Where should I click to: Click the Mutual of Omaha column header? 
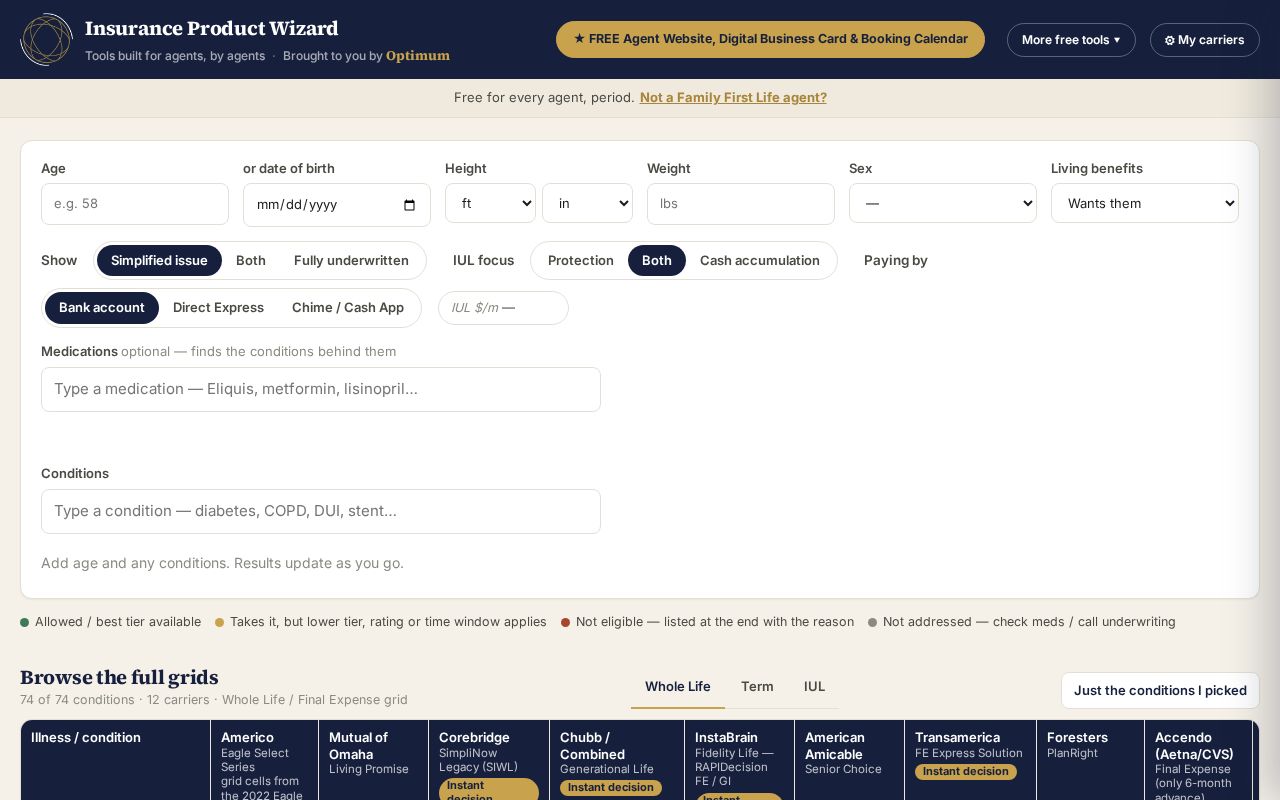[x=373, y=760]
